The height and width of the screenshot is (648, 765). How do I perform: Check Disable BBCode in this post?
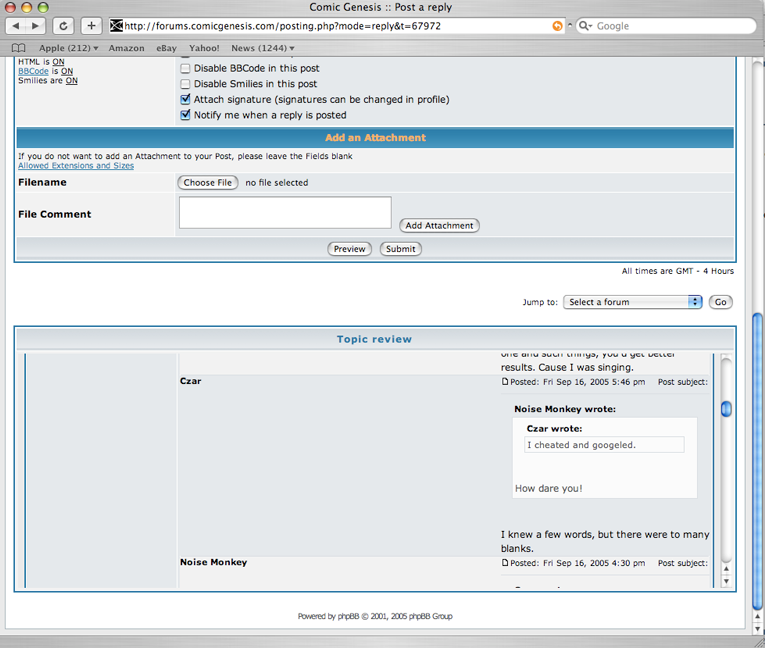click(185, 68)
